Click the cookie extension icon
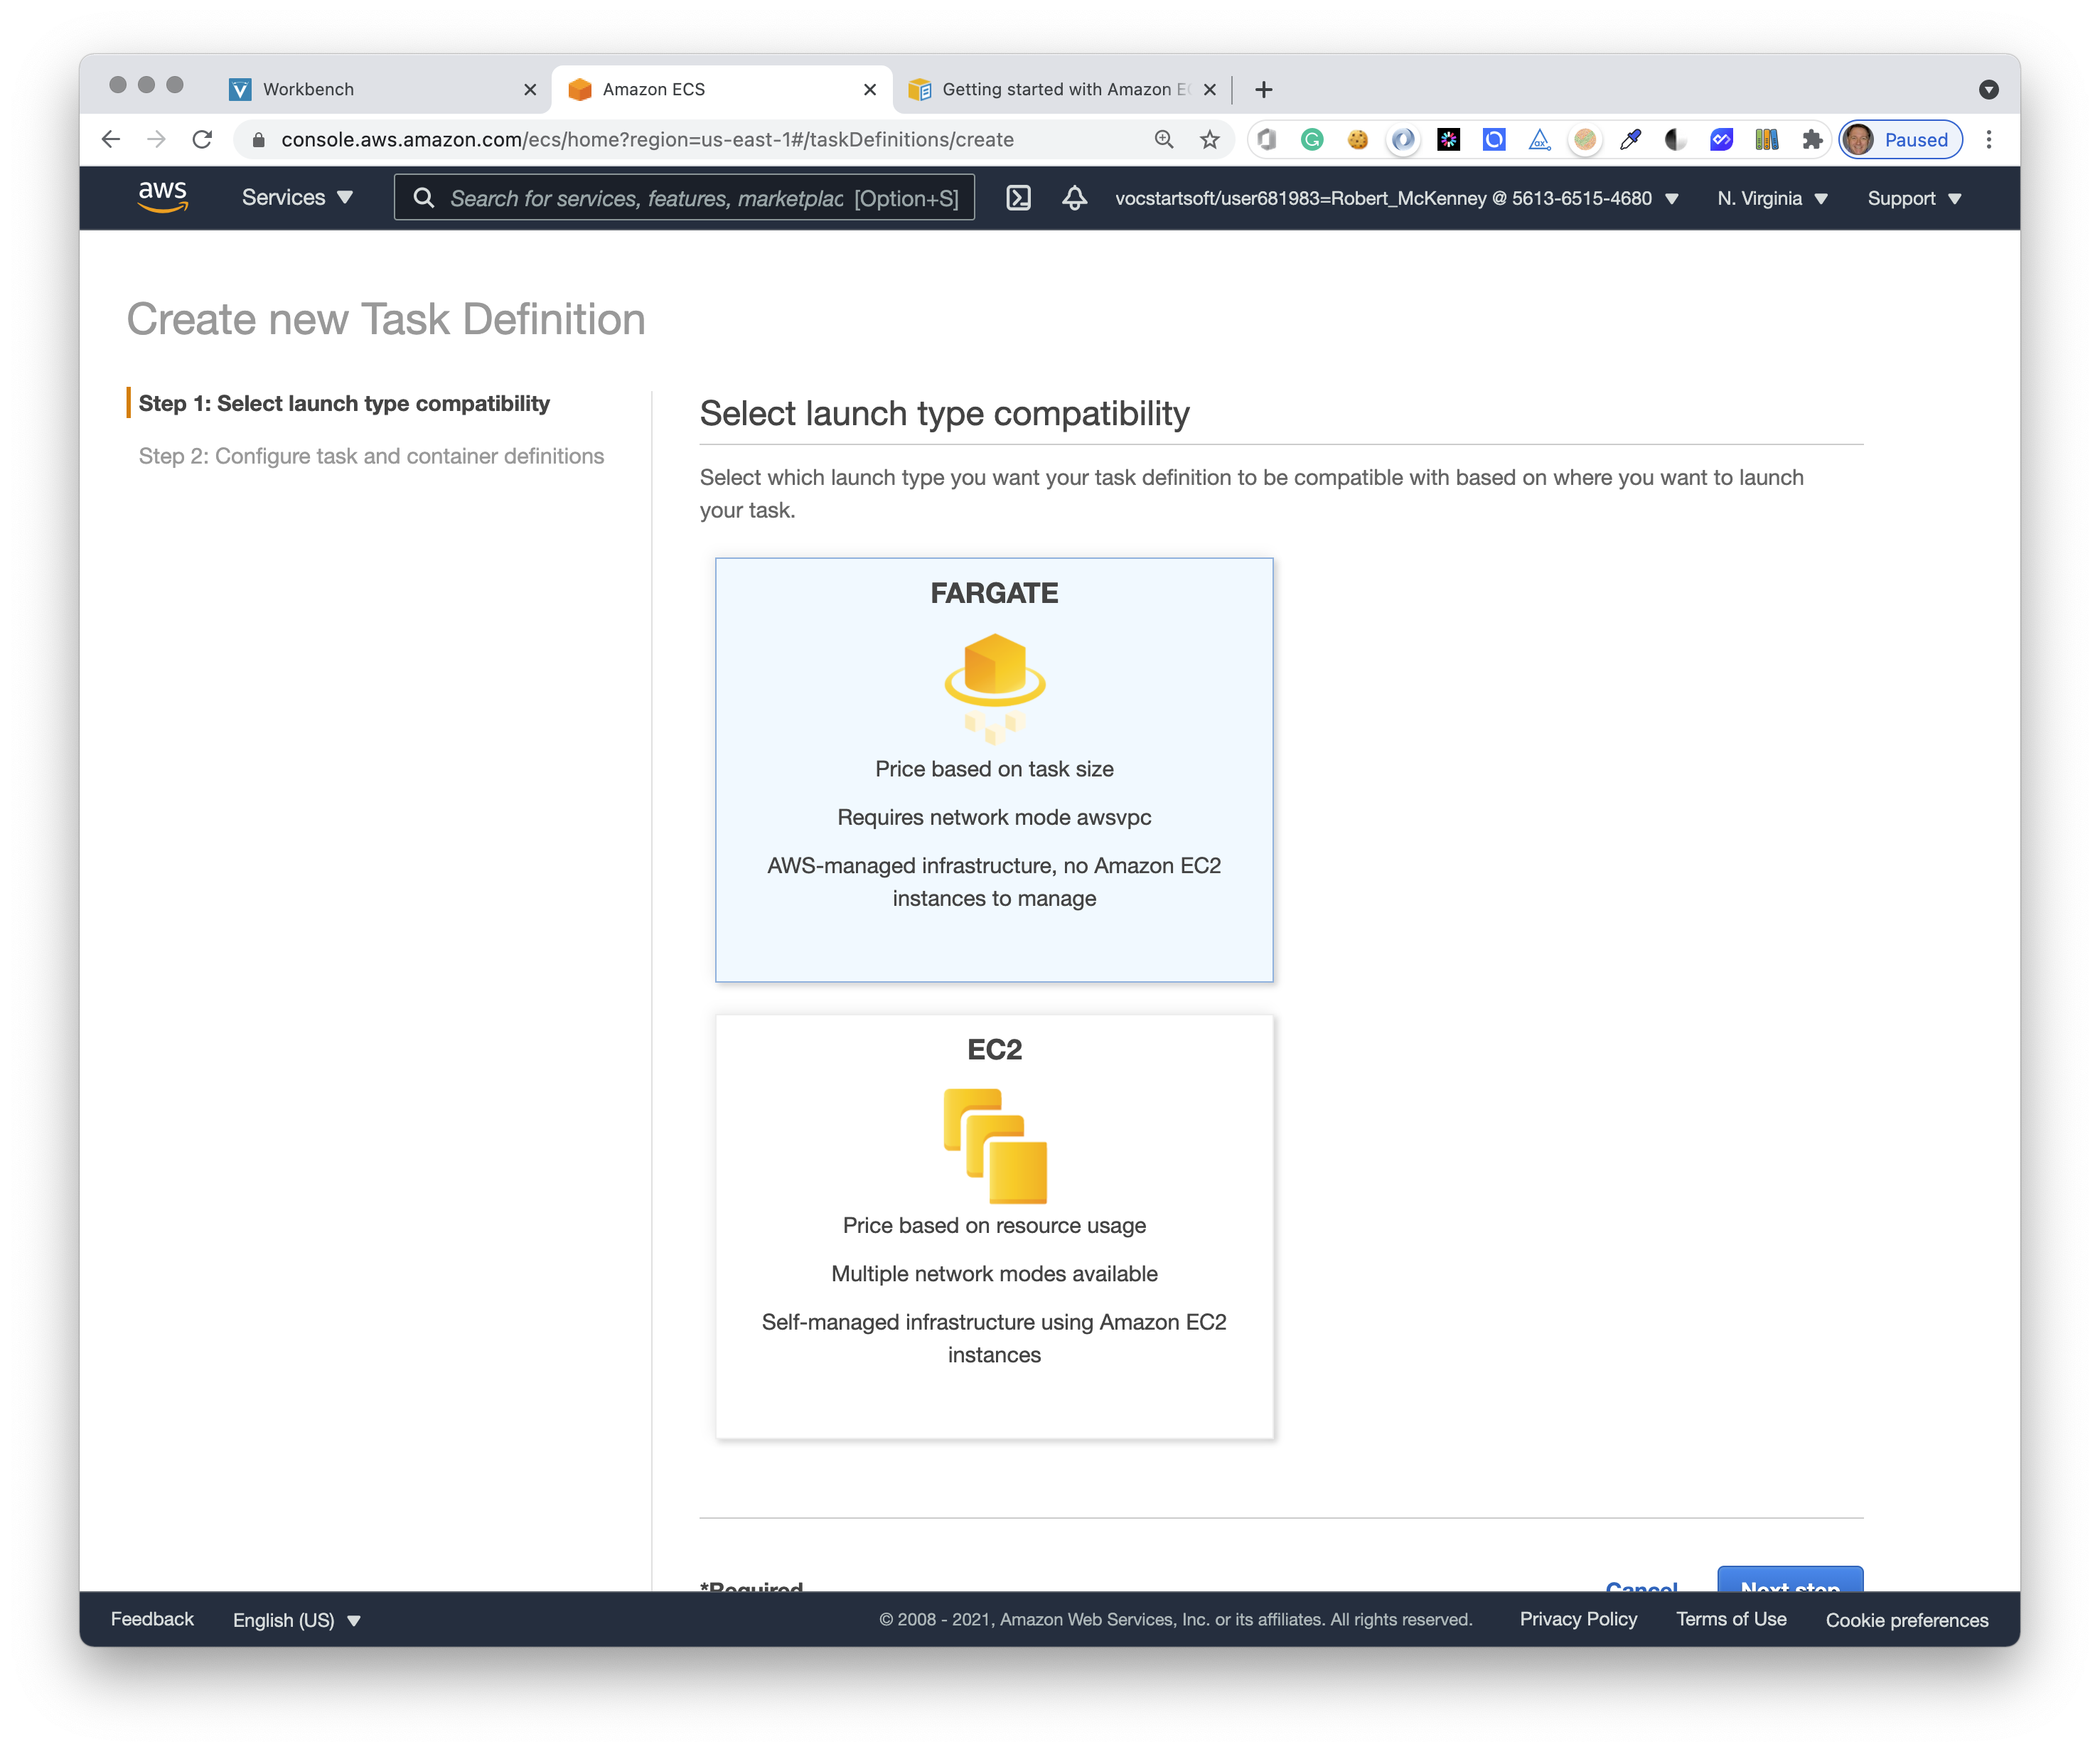The height and width of the screenshot is (1752, 2100). pos(1357,139)
